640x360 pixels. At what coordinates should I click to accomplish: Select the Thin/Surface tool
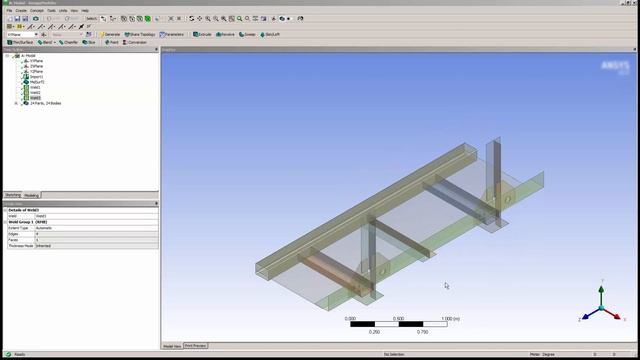20,42
